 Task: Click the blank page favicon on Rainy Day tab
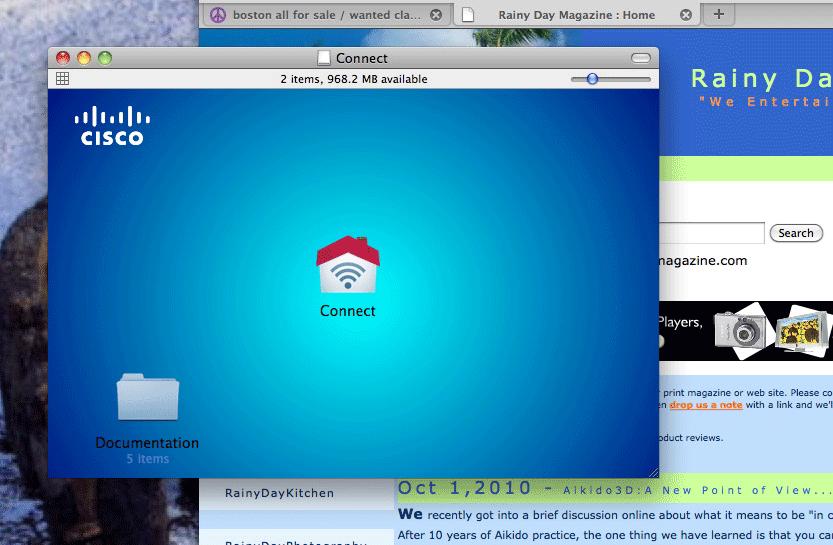tap(468, 15)
